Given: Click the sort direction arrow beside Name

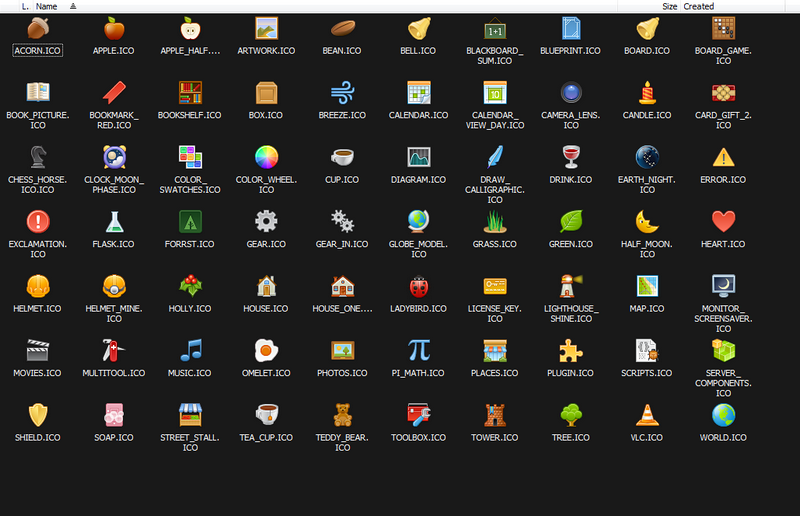Looking at the screenshot, I should coord(73,6).
